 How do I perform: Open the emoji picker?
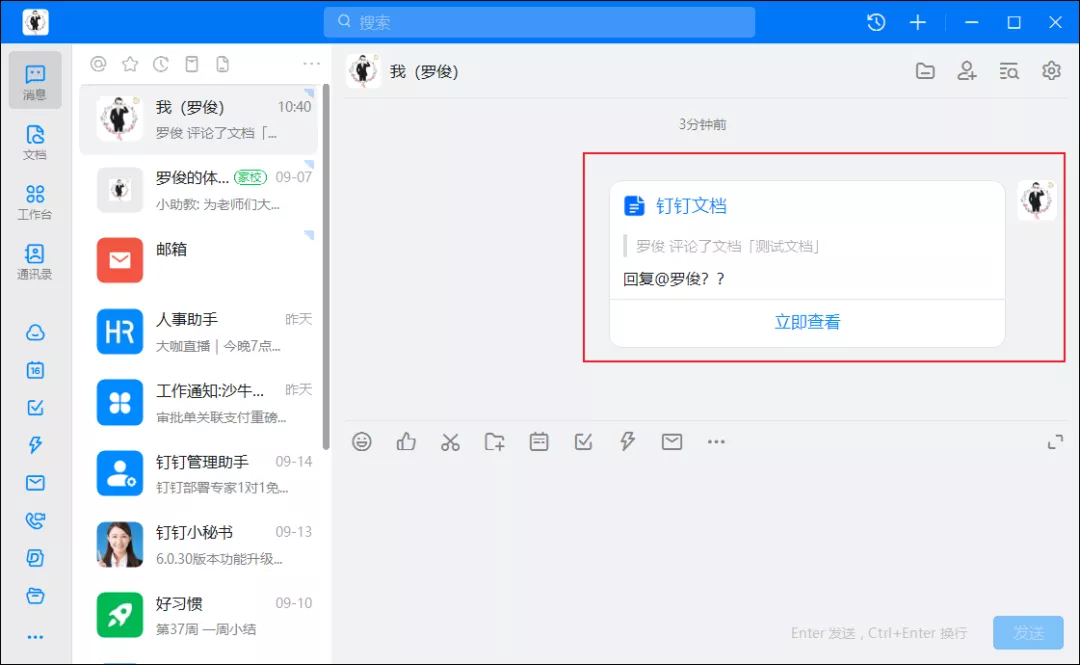point(362,442)
